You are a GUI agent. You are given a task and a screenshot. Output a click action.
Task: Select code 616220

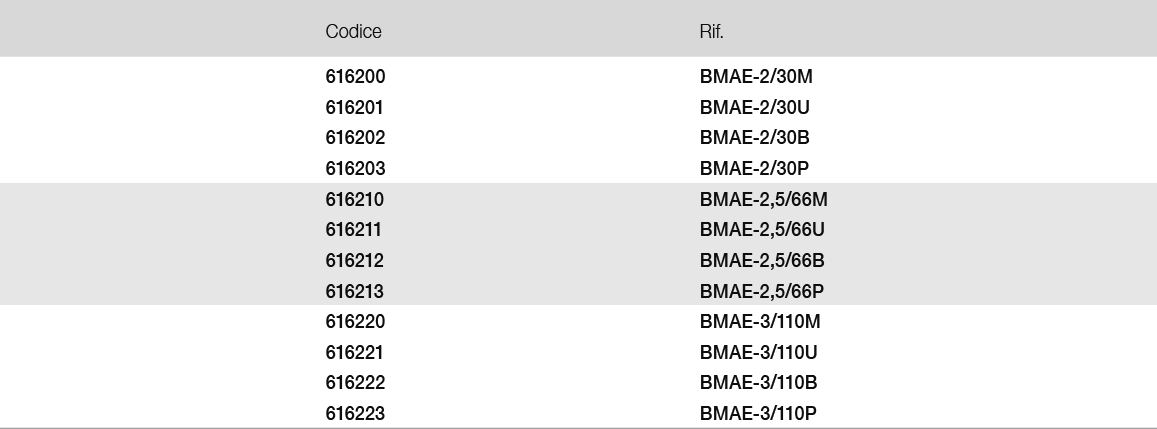click(356, 322)
